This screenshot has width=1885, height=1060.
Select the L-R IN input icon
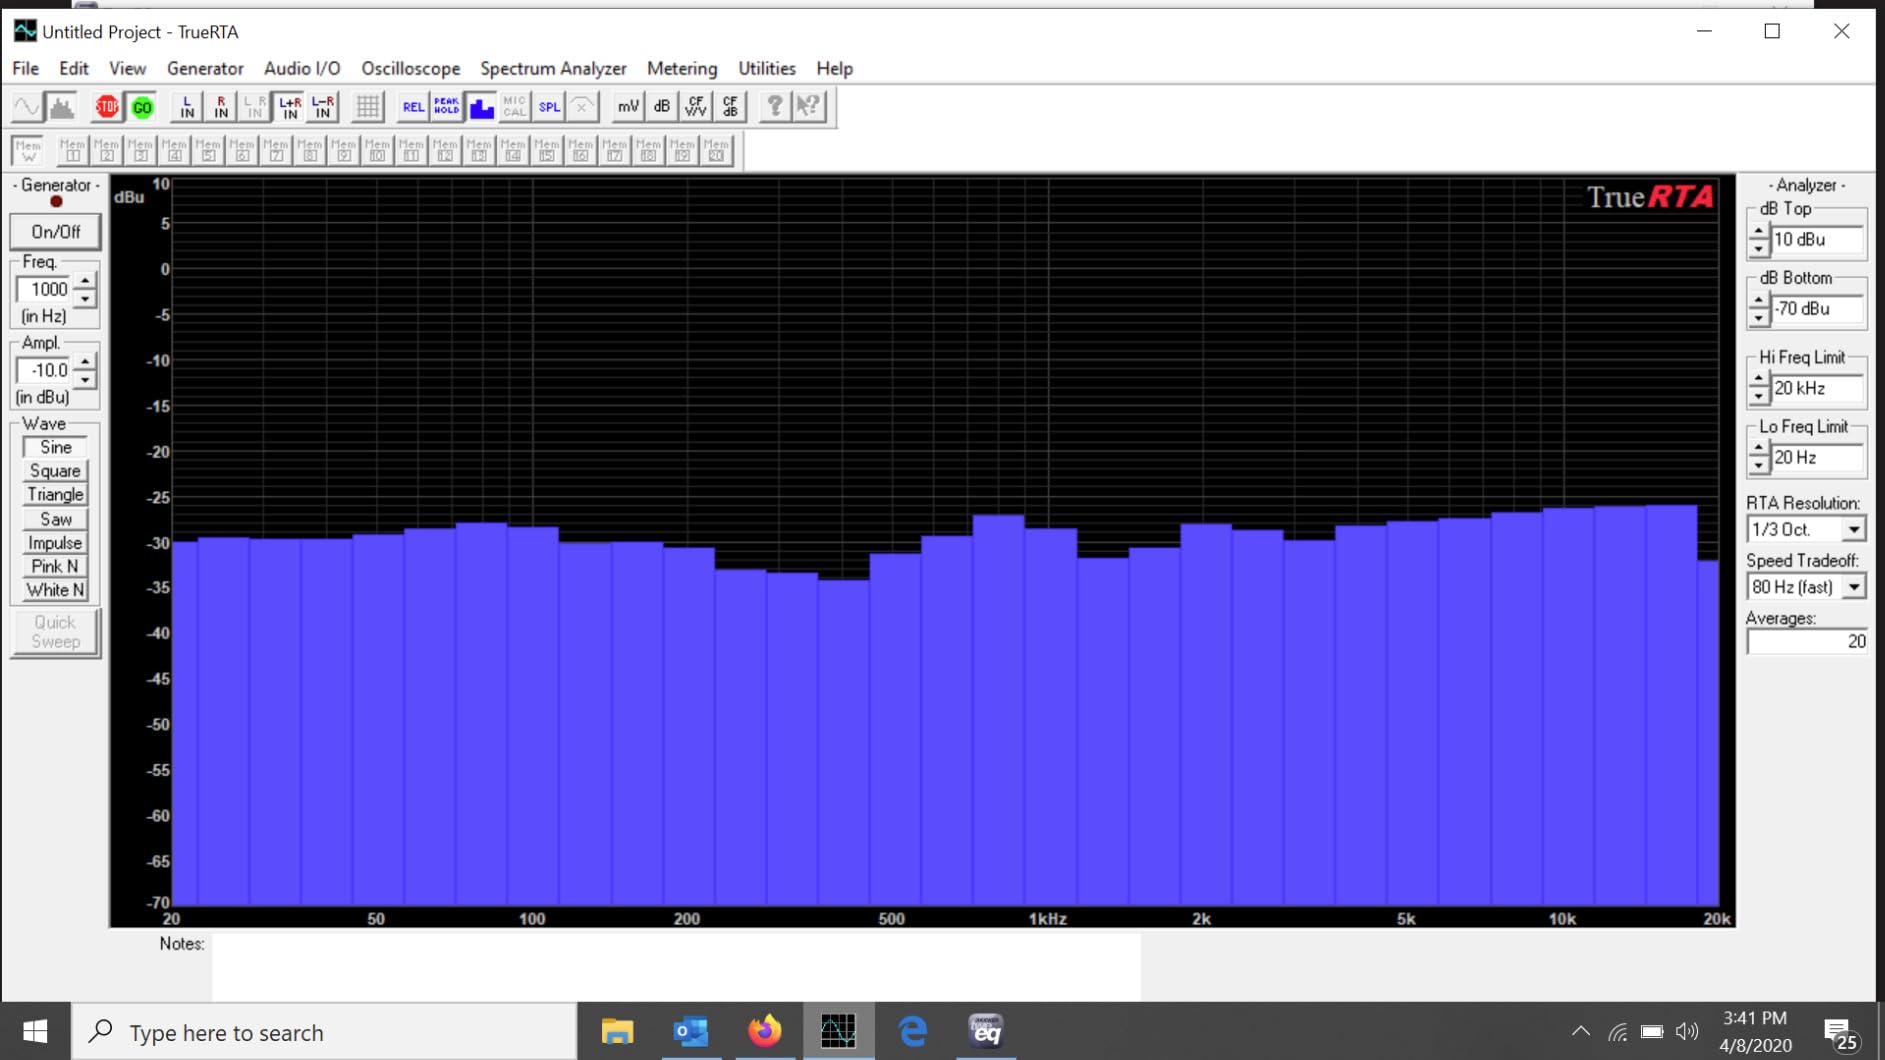click(322, 107)
